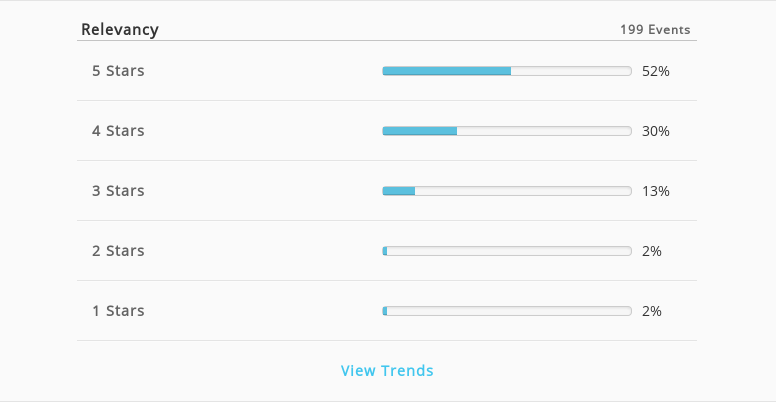Click the 5 Stars progress bar

[x=507, y=71]
